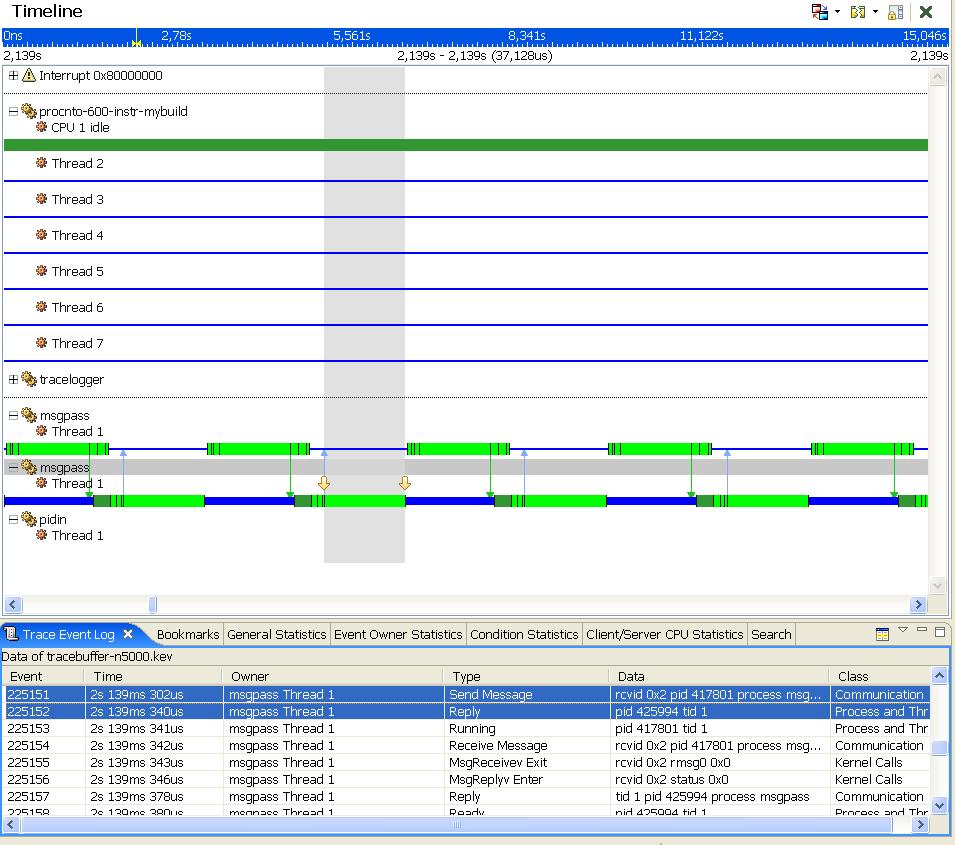
Task: Open the Client/Server CPU Statistics tab
Action: click(x=664, y=634)
